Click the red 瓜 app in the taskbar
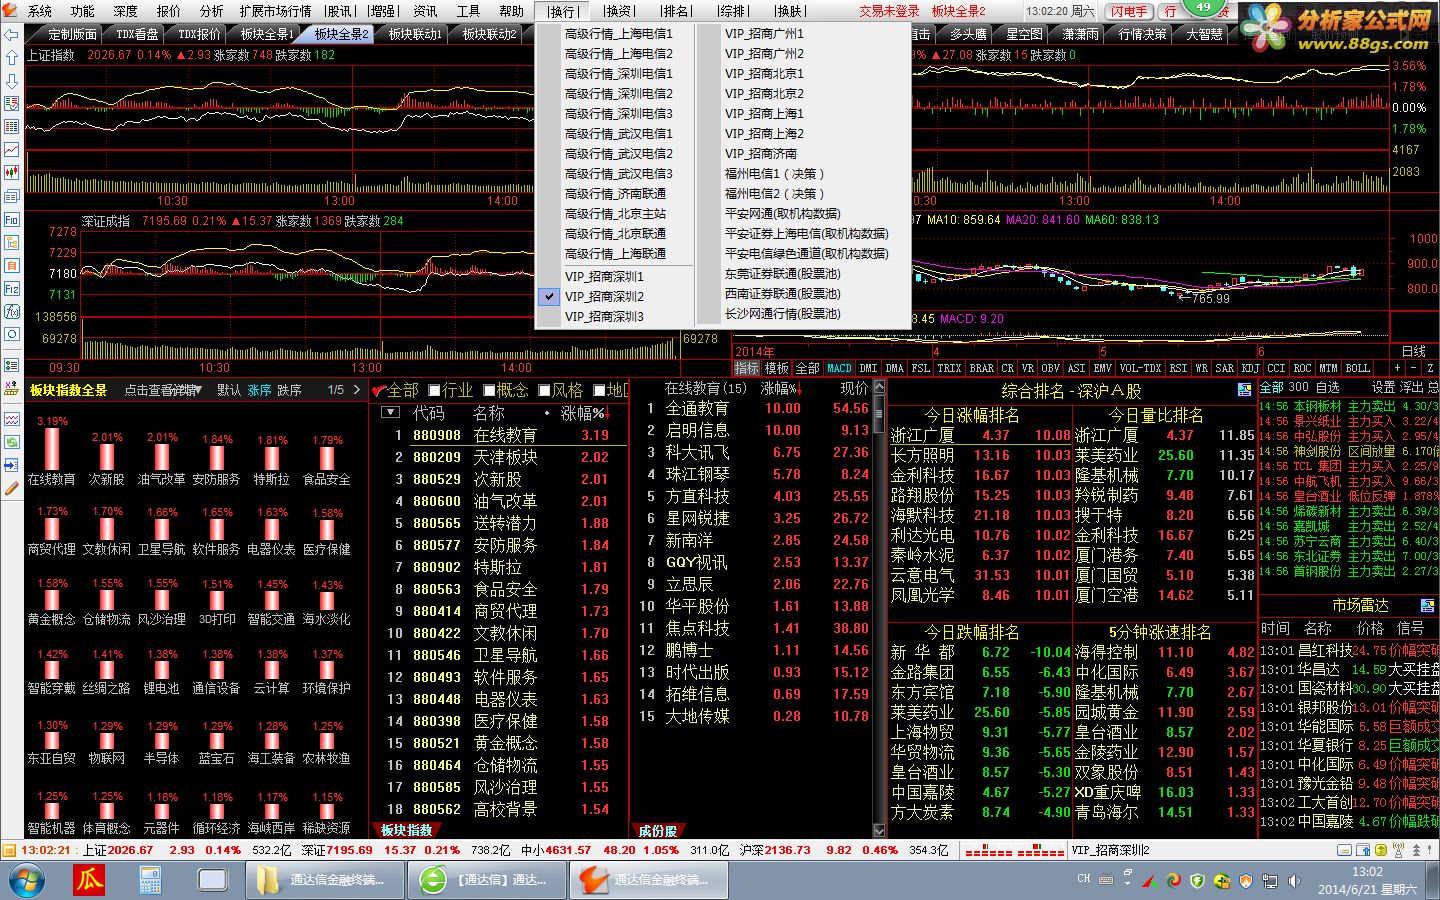The image size is (1440, 900). click(x=89, y=880)
